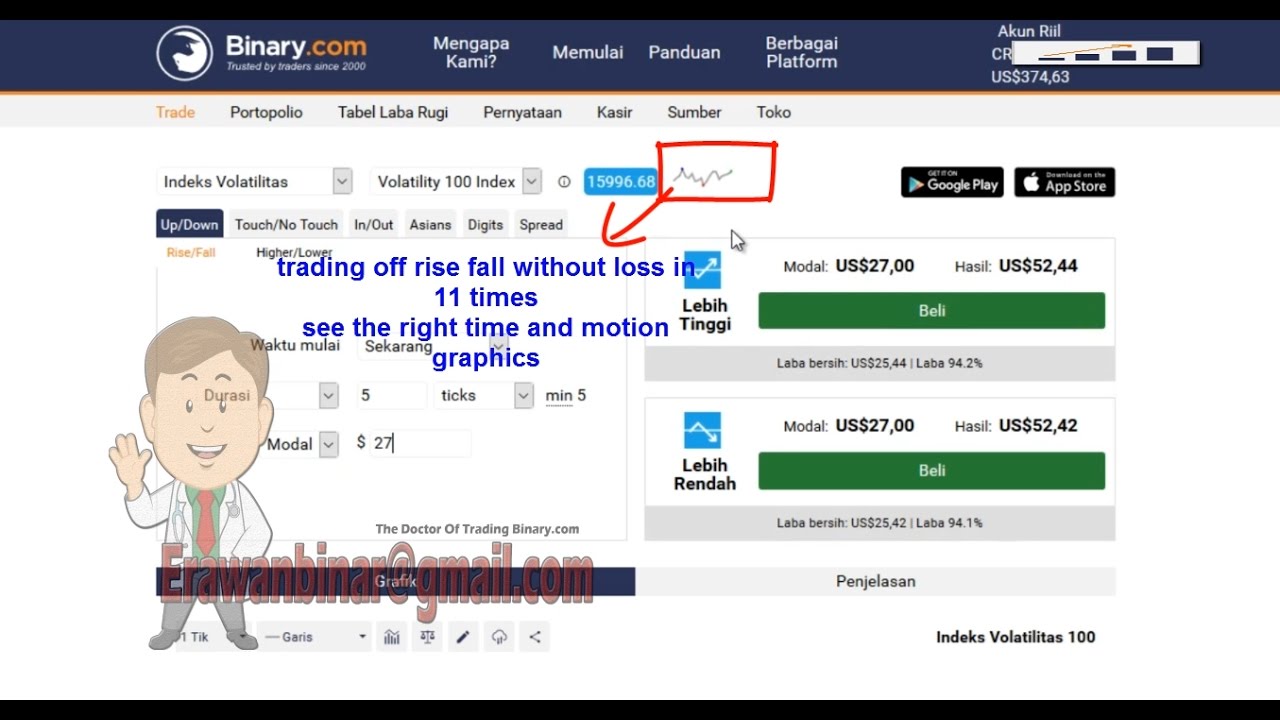Click the Memulai header link
Viewport: 1280px width, 720px height.
coord(588,53)
